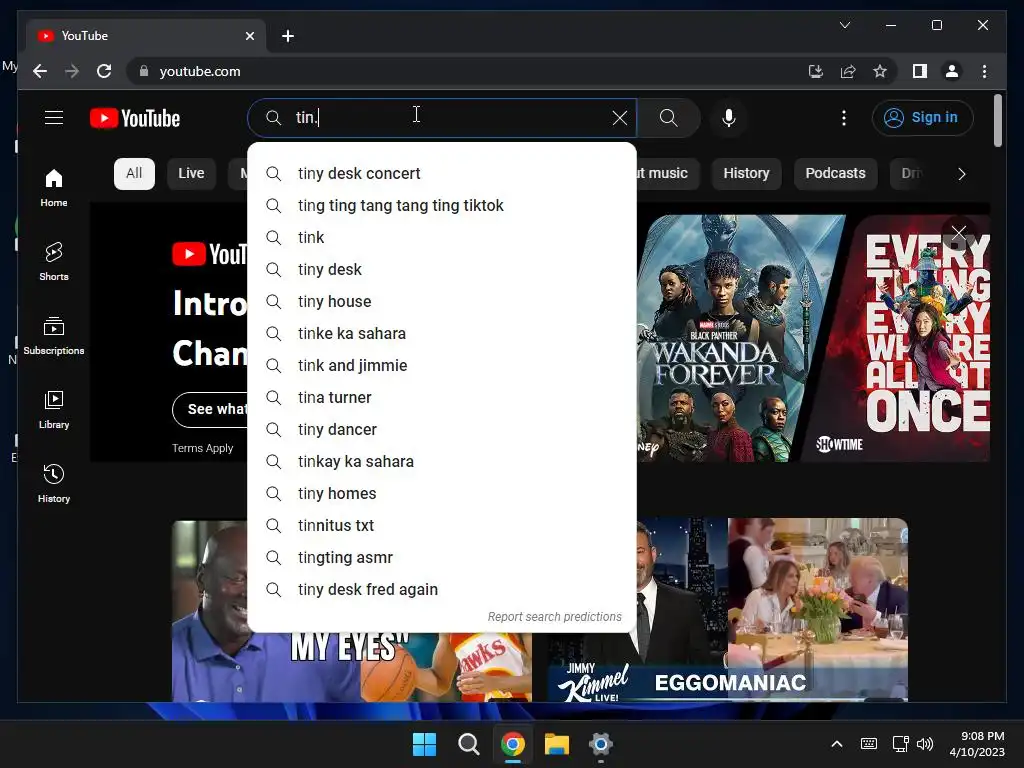
Task: Share this page via address bar icon
Action: tap(848, 71)
